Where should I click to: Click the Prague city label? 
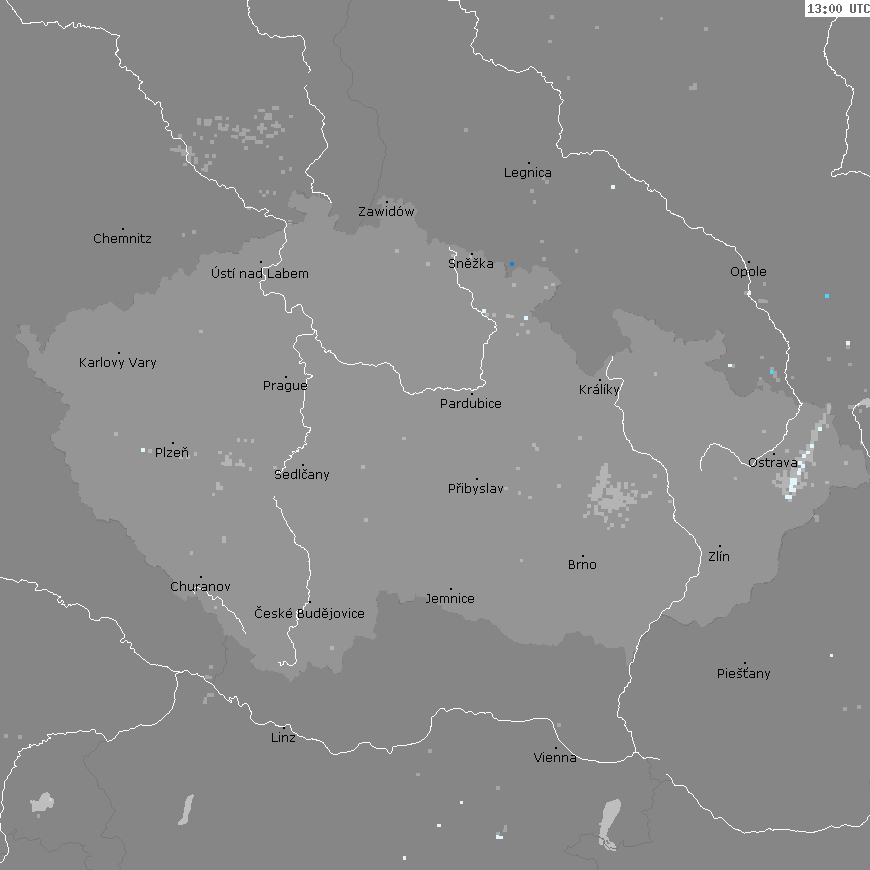tap(285, 386)
